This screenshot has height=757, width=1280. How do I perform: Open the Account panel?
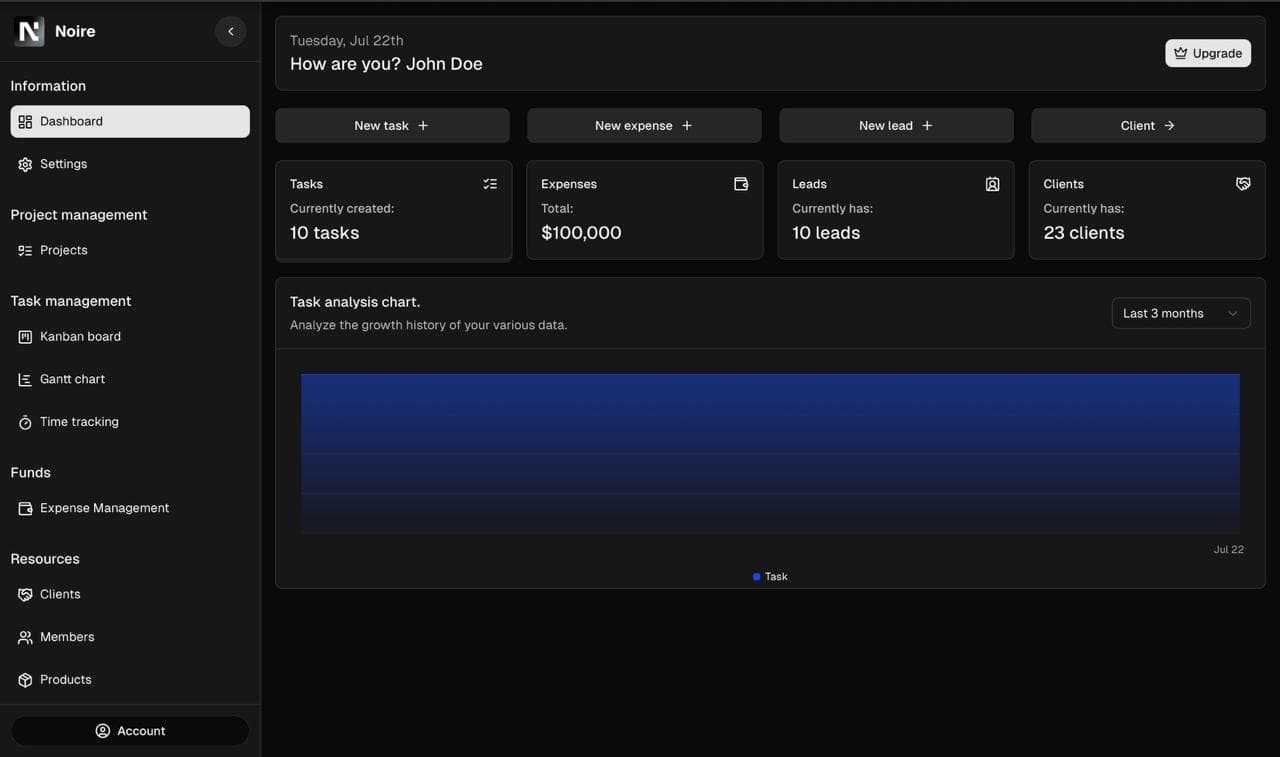(x=130, y=730)
